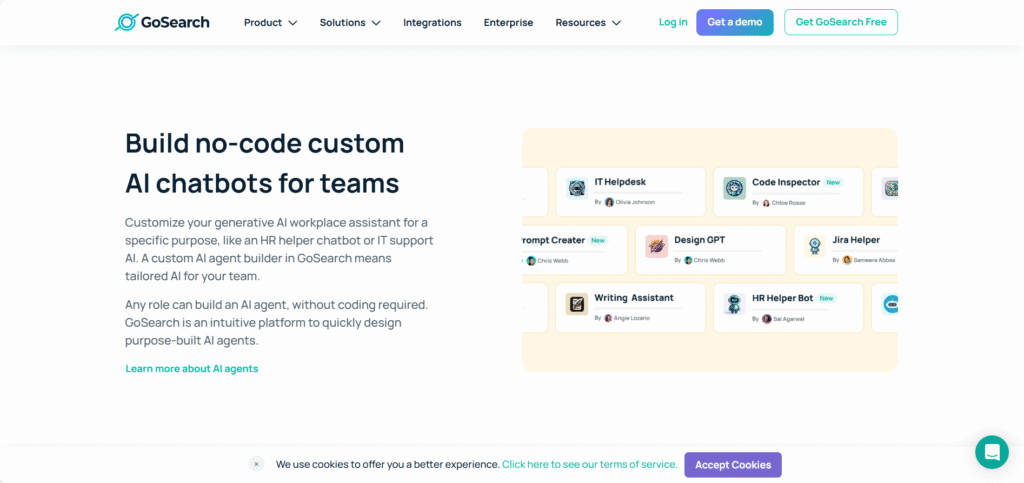Click the Jira Helper agent icon

815,246
